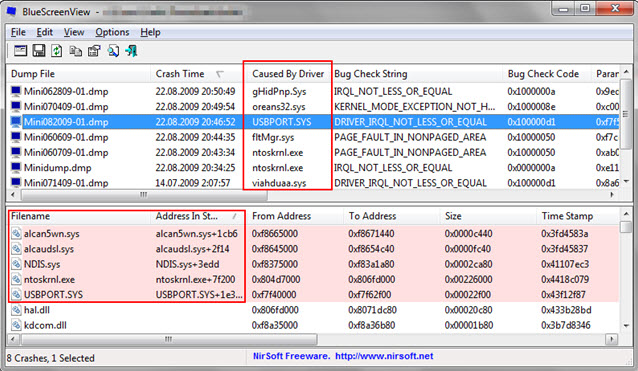This screenshot has height=371, width=638.
Task: Click the BlueScreenView title bar app icon
Action: (x=11, y=12)
